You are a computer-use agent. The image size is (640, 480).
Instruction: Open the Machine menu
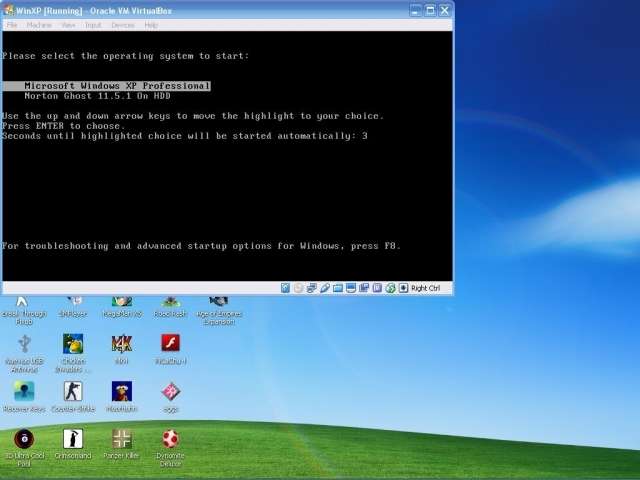39,25
